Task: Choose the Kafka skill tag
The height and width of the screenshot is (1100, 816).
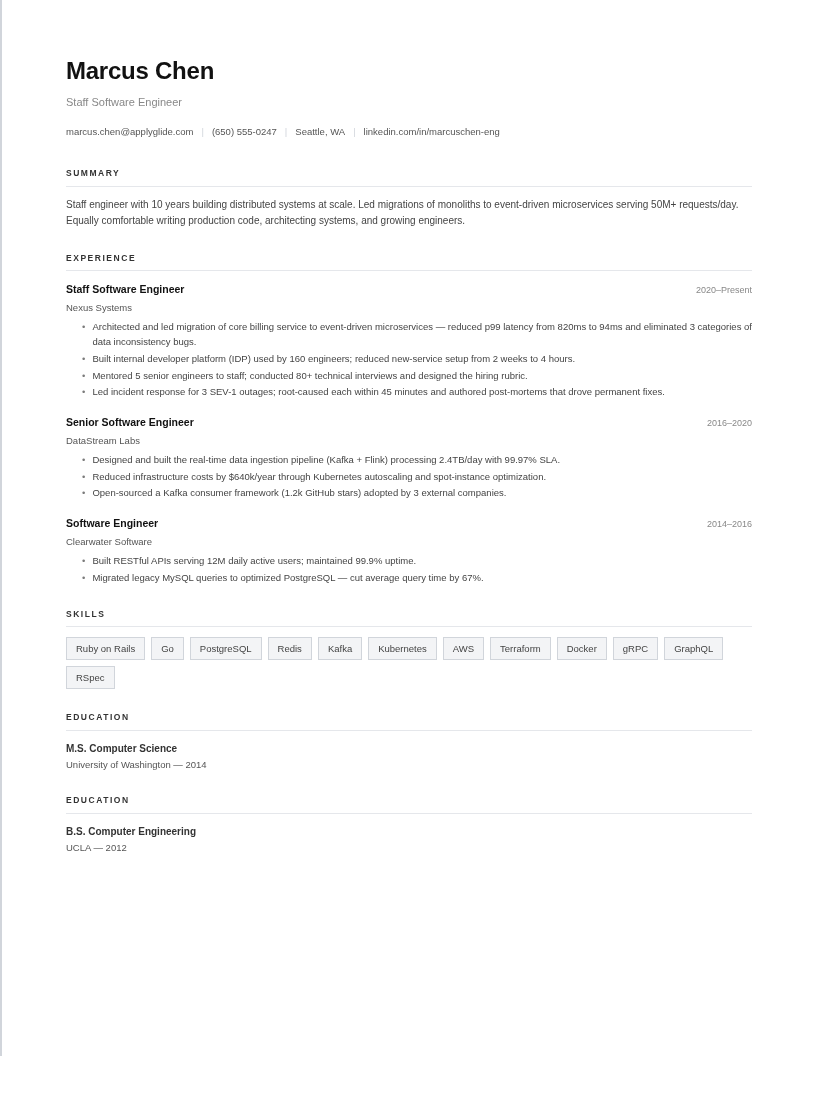Action: pos(340,649)
